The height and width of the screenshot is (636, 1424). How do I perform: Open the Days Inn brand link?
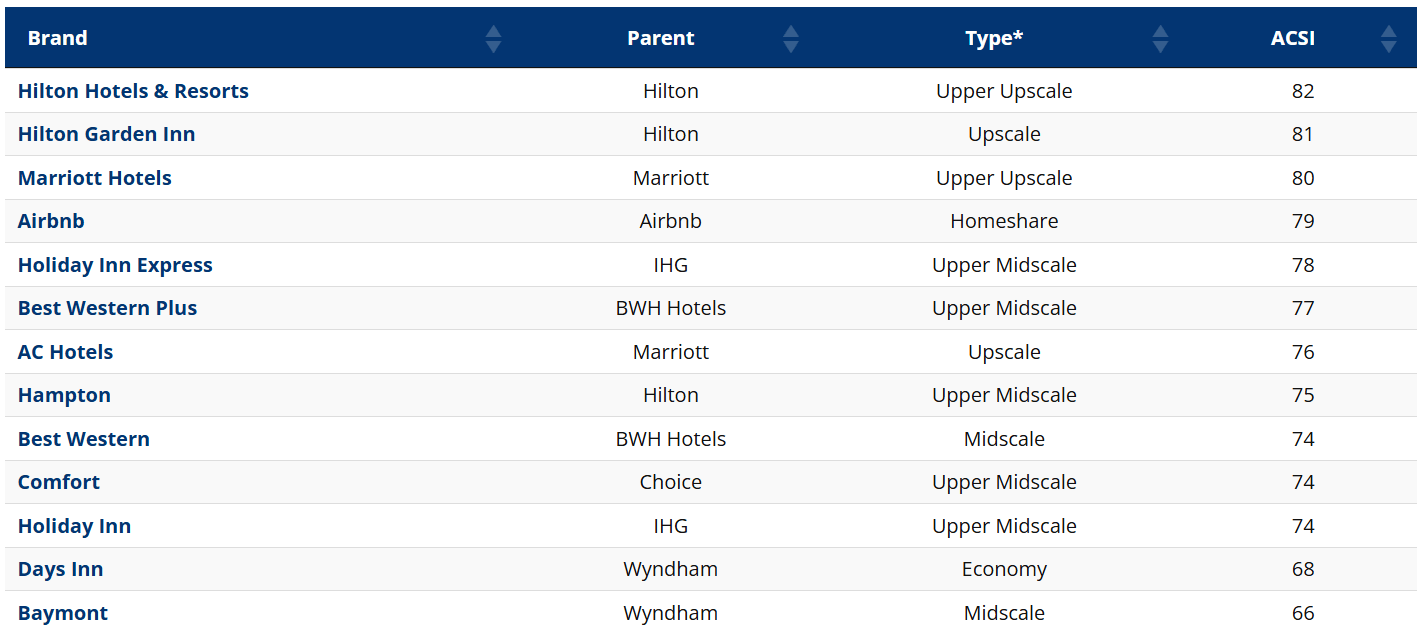60,569
